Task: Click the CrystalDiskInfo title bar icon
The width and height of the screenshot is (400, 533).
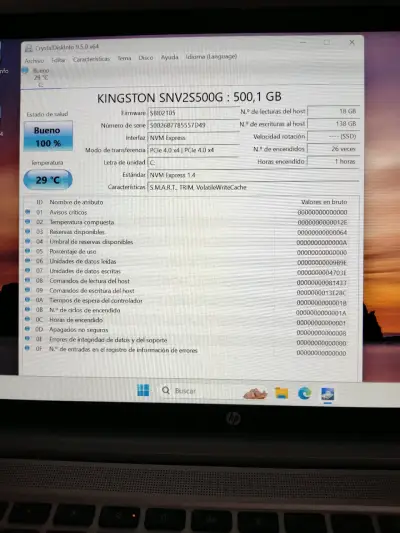Action: pyautogui.click(x=29, y=48)
